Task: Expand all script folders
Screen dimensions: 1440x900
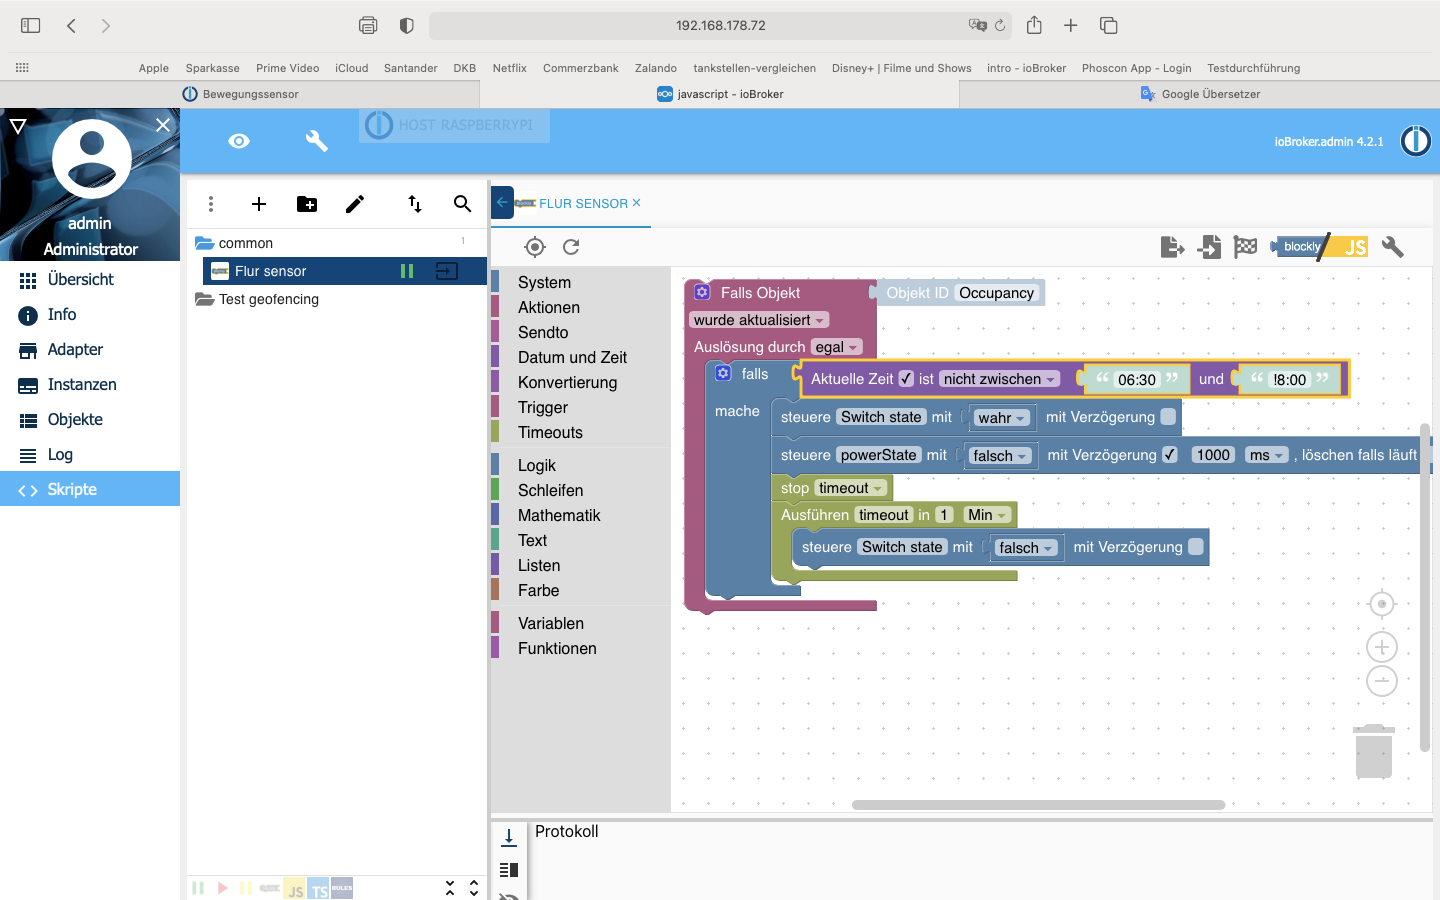Action: coord(474,888)
